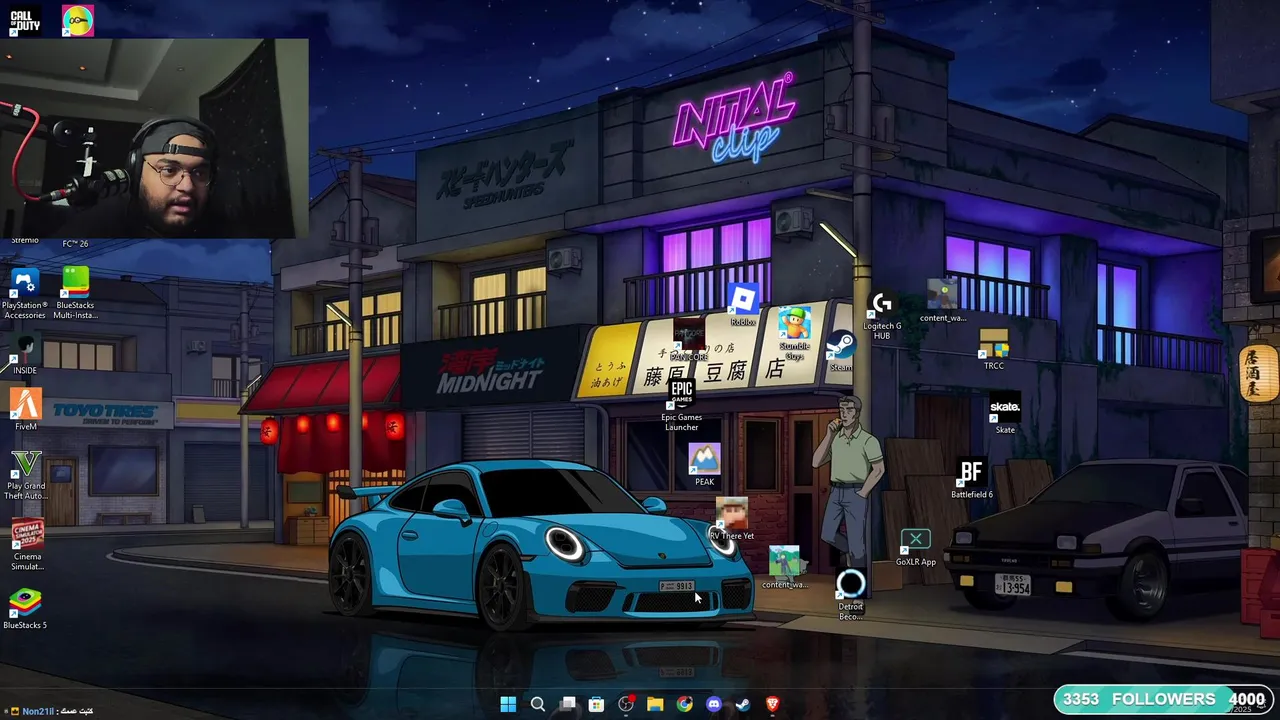1280x720 pixels.
Task: Open Cinema Simulator desktop shortcut
Action: pos(27,545)
